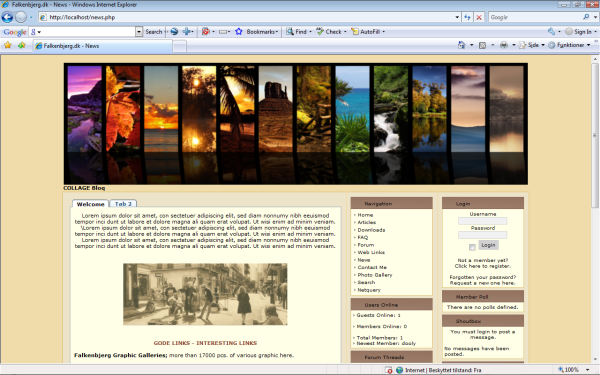Click the browser Back arrow button
Viewport: 600px width, 375px height.
(x=7, y=17)
